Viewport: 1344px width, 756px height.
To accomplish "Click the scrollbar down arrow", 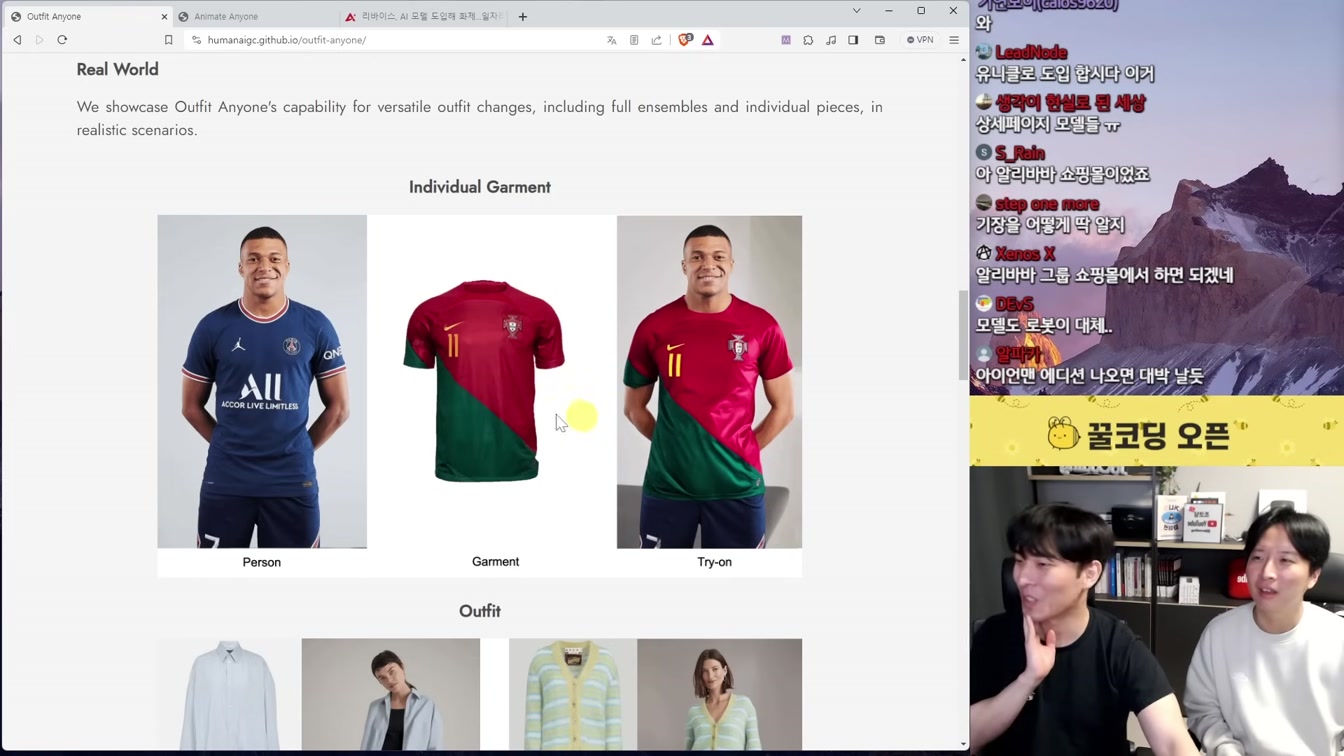I will click(963, 744).
